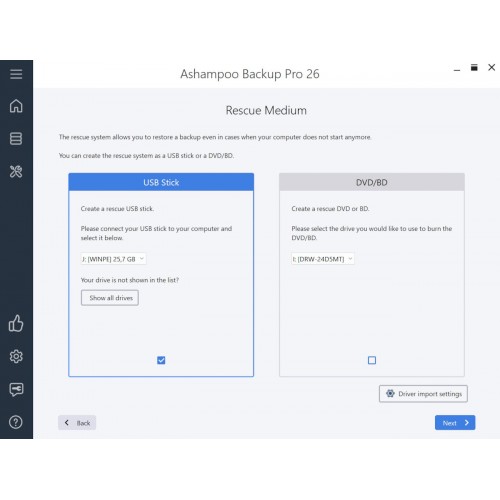500x500 pixels.
Task: Uncheck the USB Stick checkbox
Action: click(x=161, y=360)
